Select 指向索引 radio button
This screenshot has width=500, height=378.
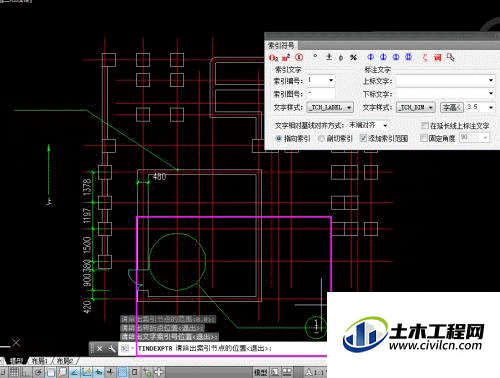point(279,138)
